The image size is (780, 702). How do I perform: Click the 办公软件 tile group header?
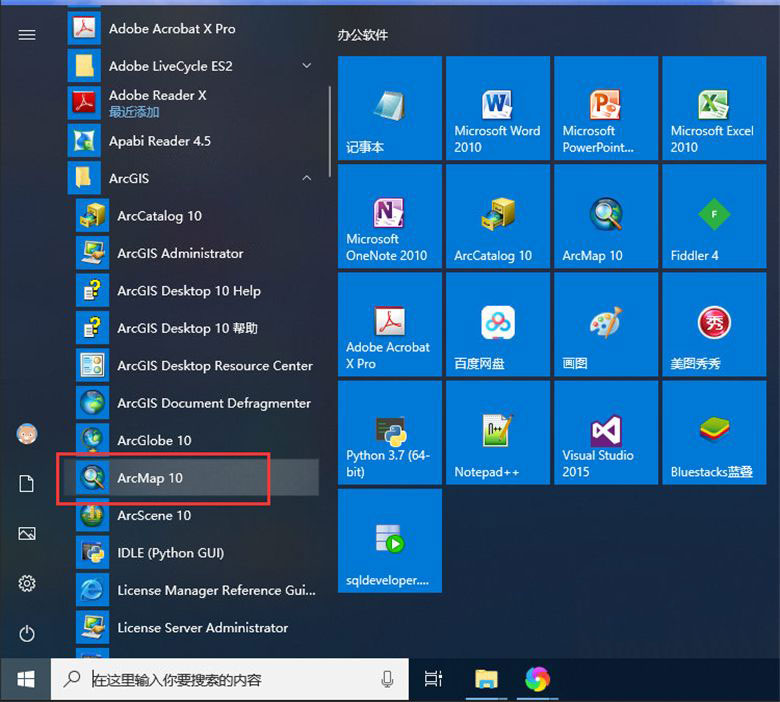tap(363, 35)
